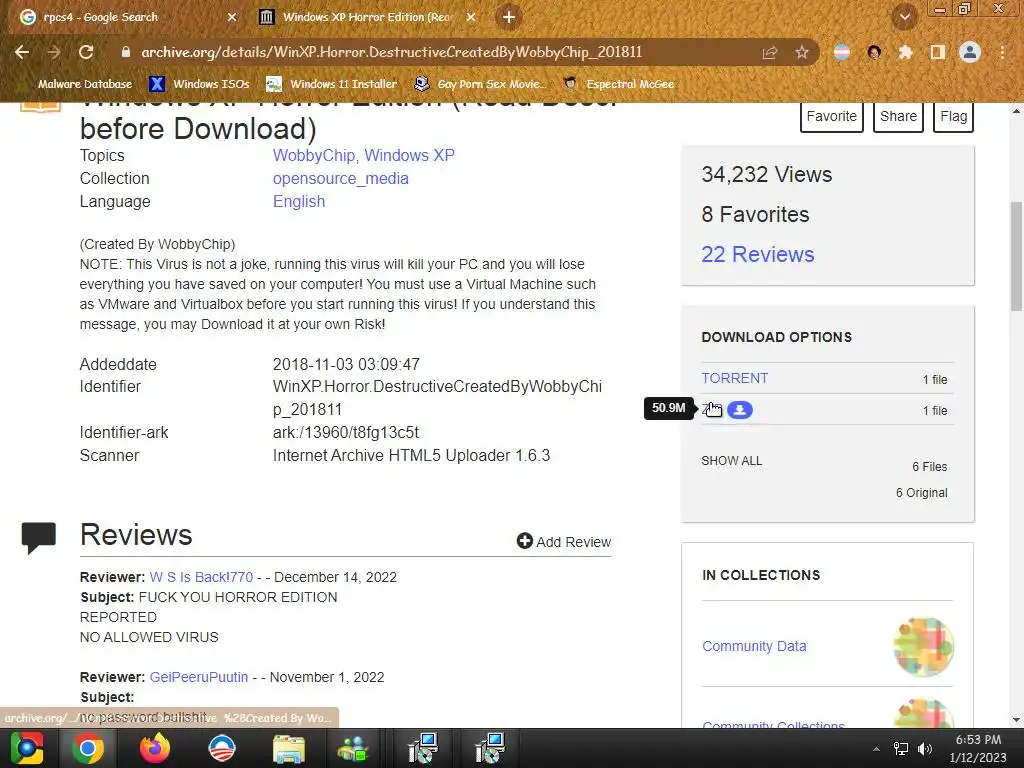Screen dimensions: 1024x768
Task: Open the Windows ISOs bookmark
Action: tap(200, 84)
